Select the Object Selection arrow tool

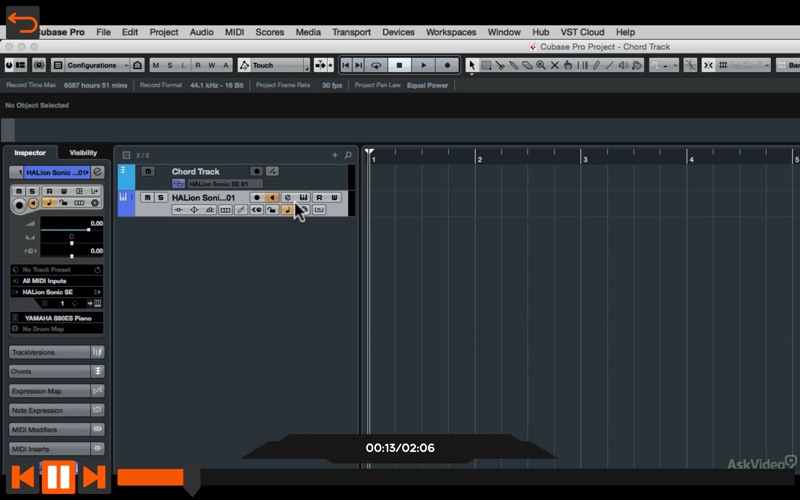(x=471, y=65)
